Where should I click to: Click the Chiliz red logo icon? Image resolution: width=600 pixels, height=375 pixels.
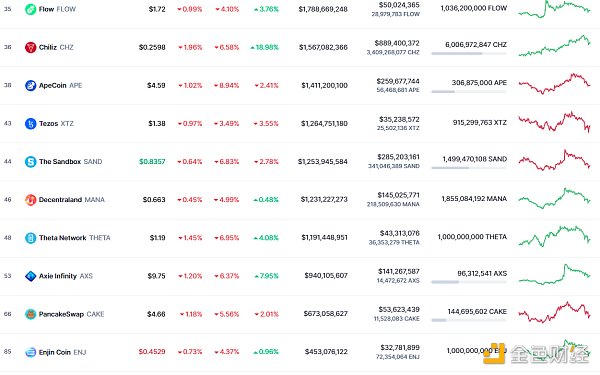click(30, 47)
